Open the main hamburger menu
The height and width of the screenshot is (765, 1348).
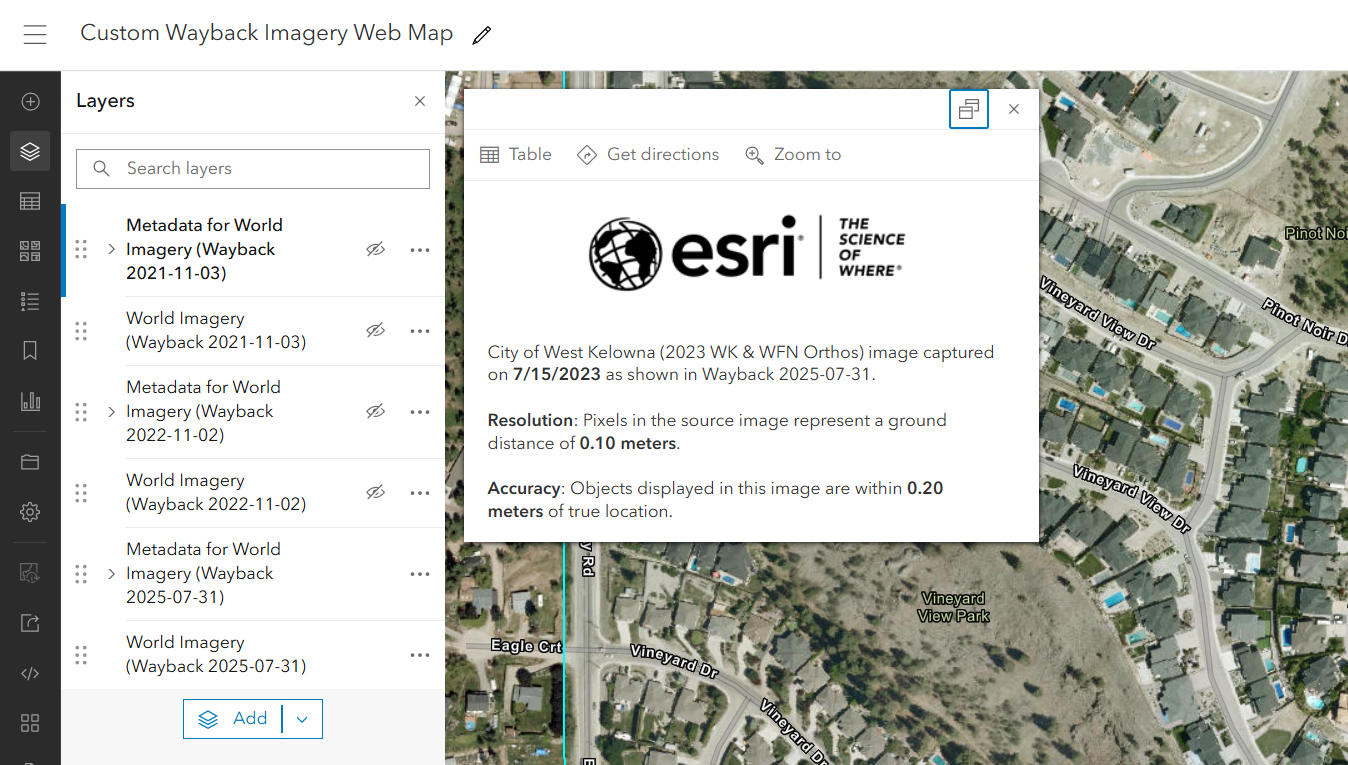point(35,35)
